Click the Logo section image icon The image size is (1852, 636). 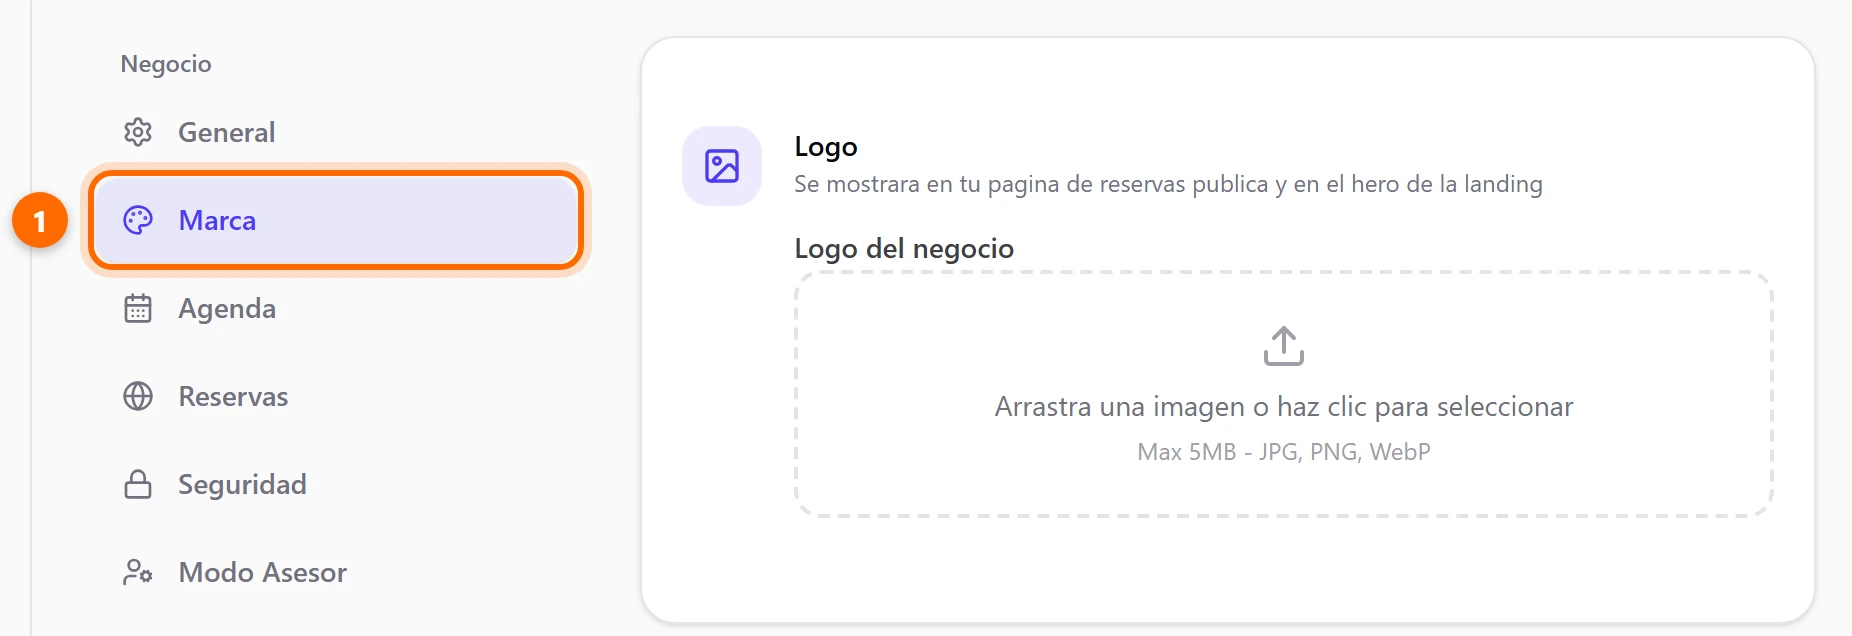[722, 166]
